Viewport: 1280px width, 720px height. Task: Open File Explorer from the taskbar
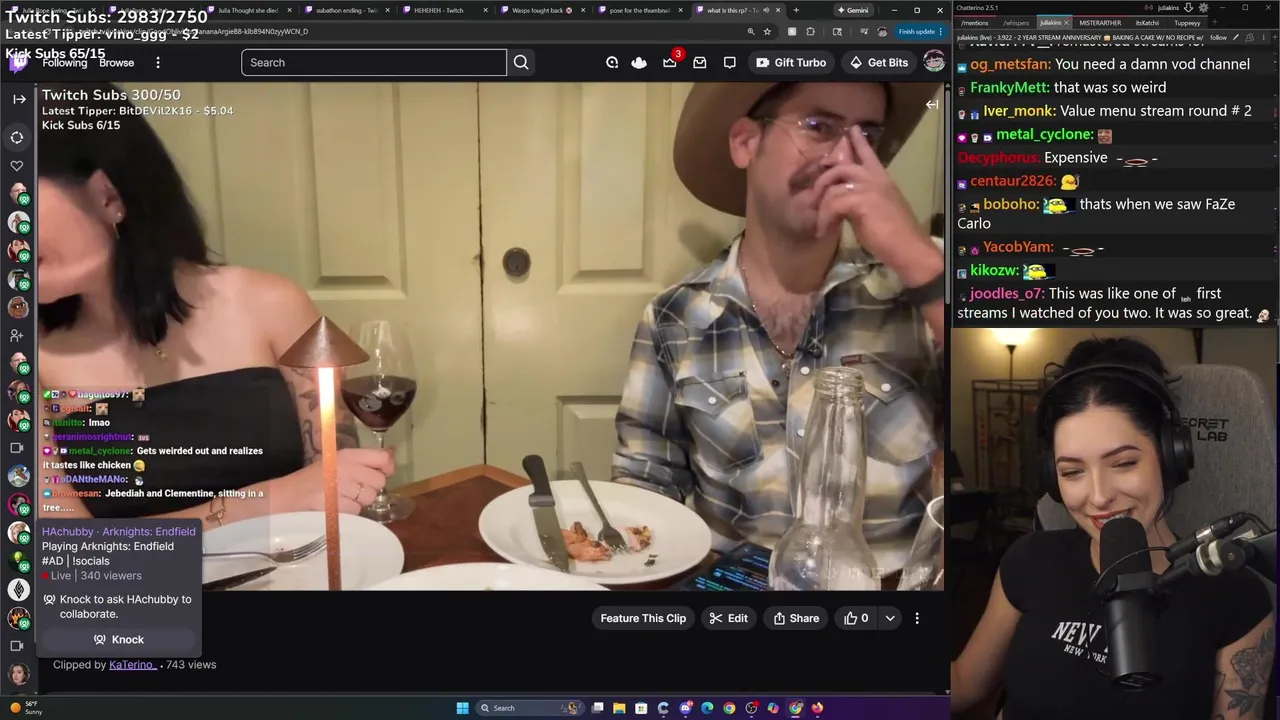click(619, 708)
